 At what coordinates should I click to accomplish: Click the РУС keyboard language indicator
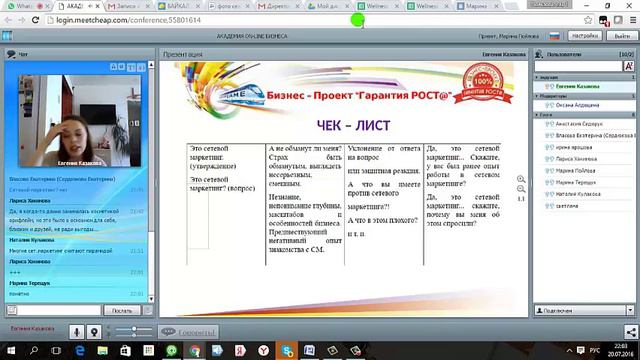click(x=595, y=351)
